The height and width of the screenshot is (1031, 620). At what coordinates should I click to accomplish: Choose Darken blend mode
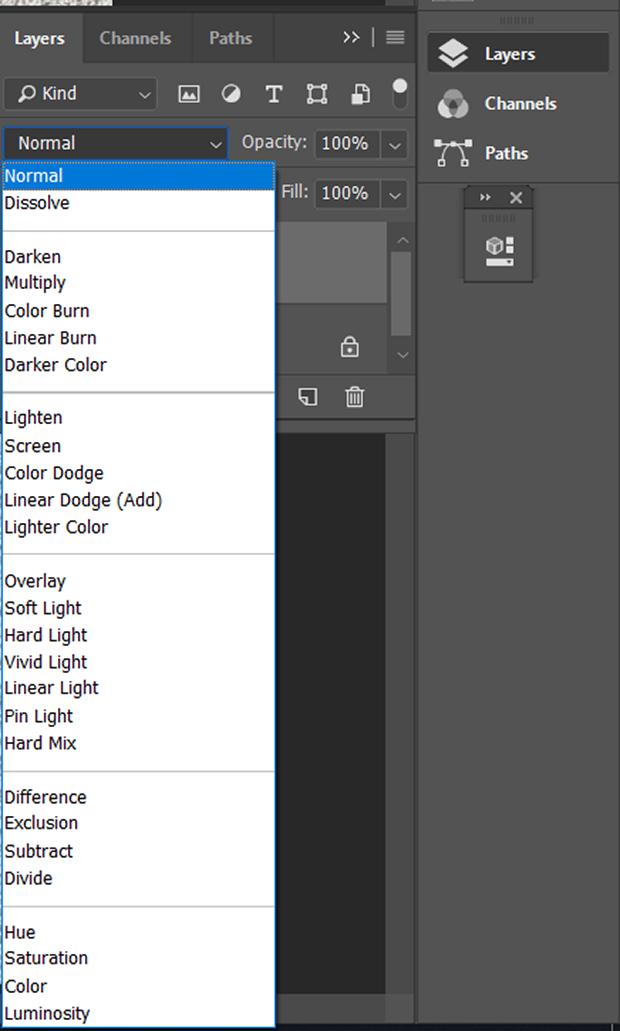[x=139, y=257]
